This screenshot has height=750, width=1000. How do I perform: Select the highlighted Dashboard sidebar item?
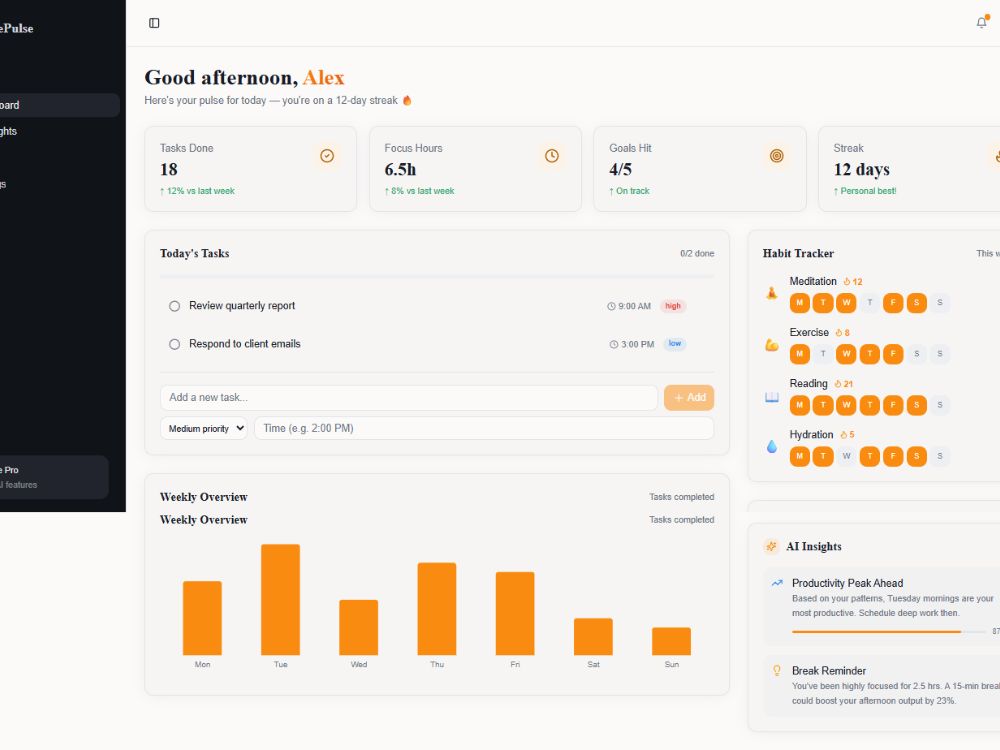click(x=59, y=105)
